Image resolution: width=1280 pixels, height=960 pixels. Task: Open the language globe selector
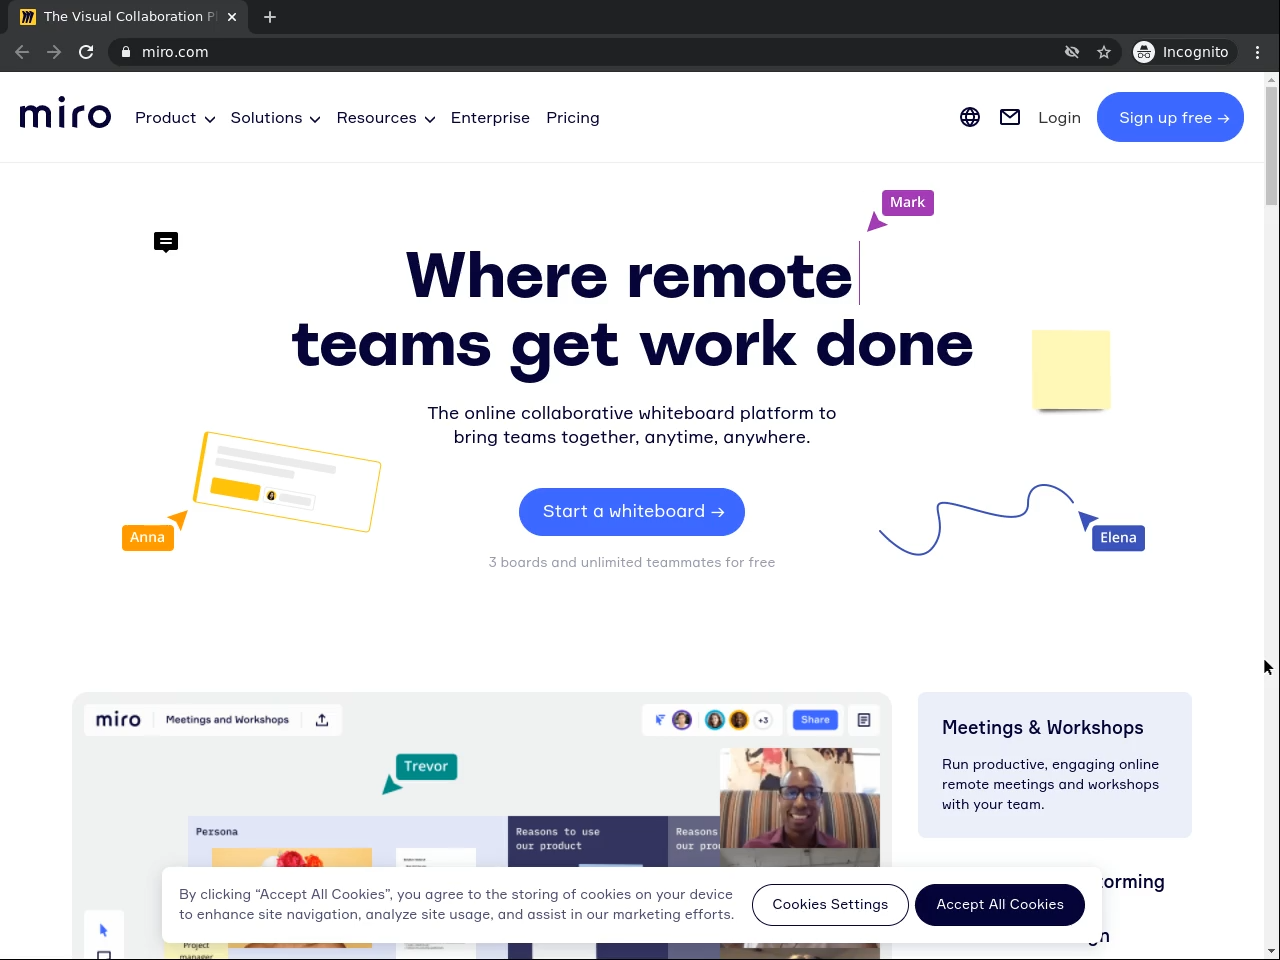tap(970, 117)
